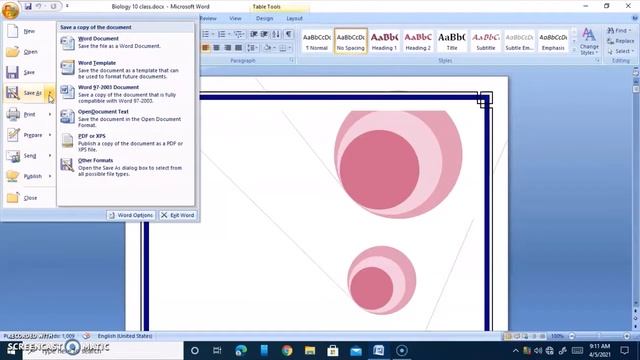
Task: Choose Save in the Office menu
Action: (29, 72)
